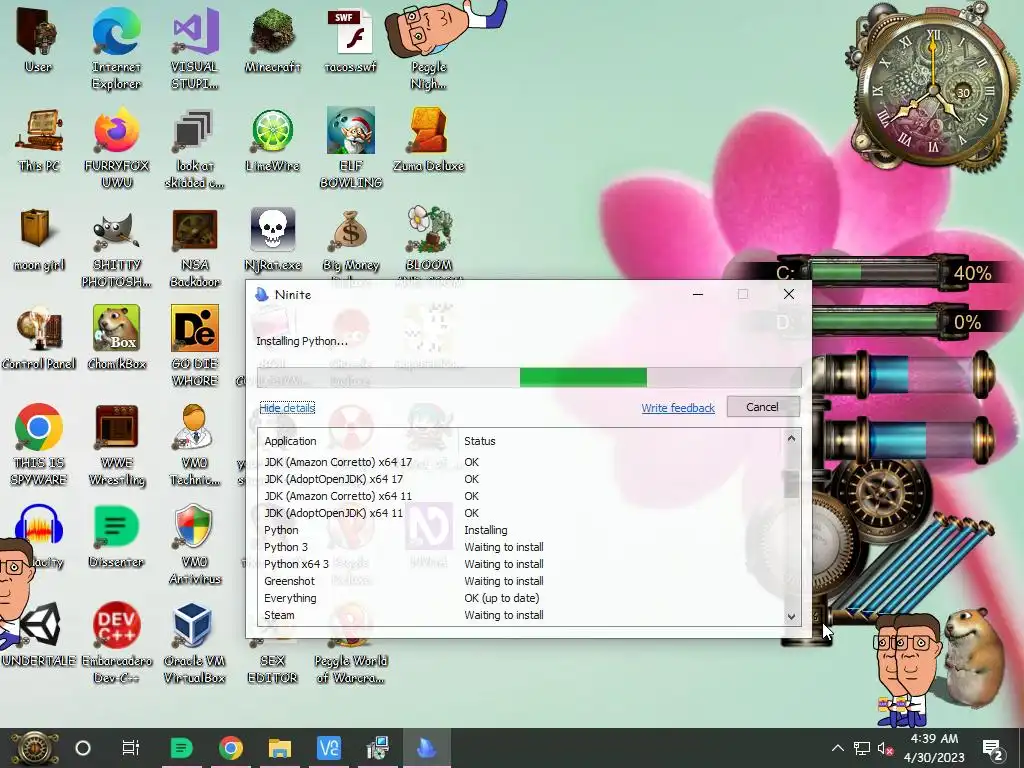Screen dimensions: 1024x768
Task: Click the taskbar clock 4:39 AM
Action: tap(934, 748)
